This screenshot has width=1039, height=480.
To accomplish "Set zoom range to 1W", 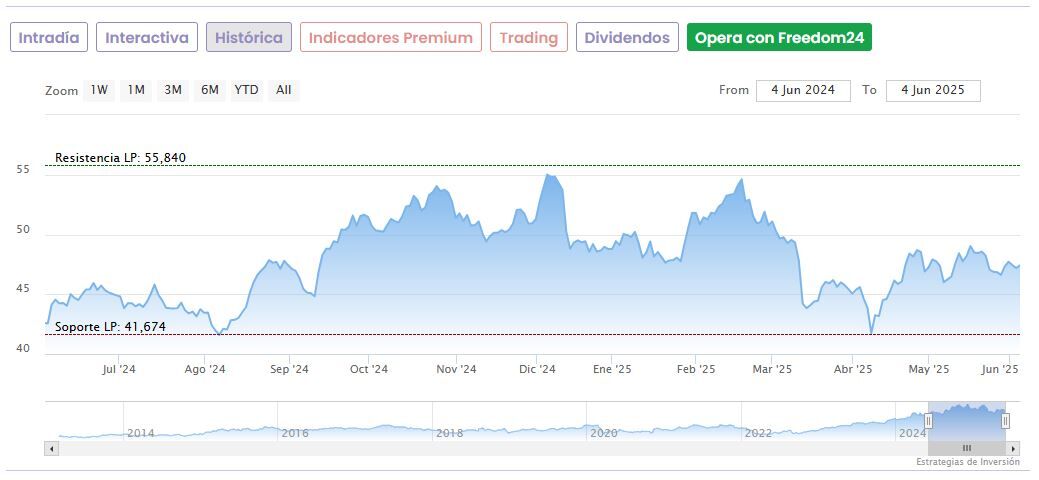I will (99, 90).
